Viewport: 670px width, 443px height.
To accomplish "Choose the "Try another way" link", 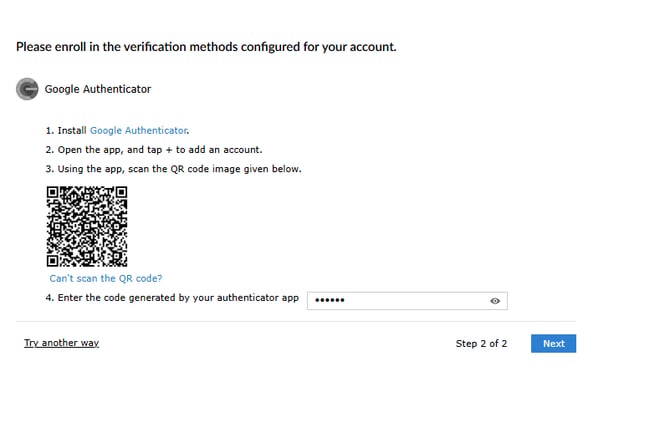I will [62, 343].
